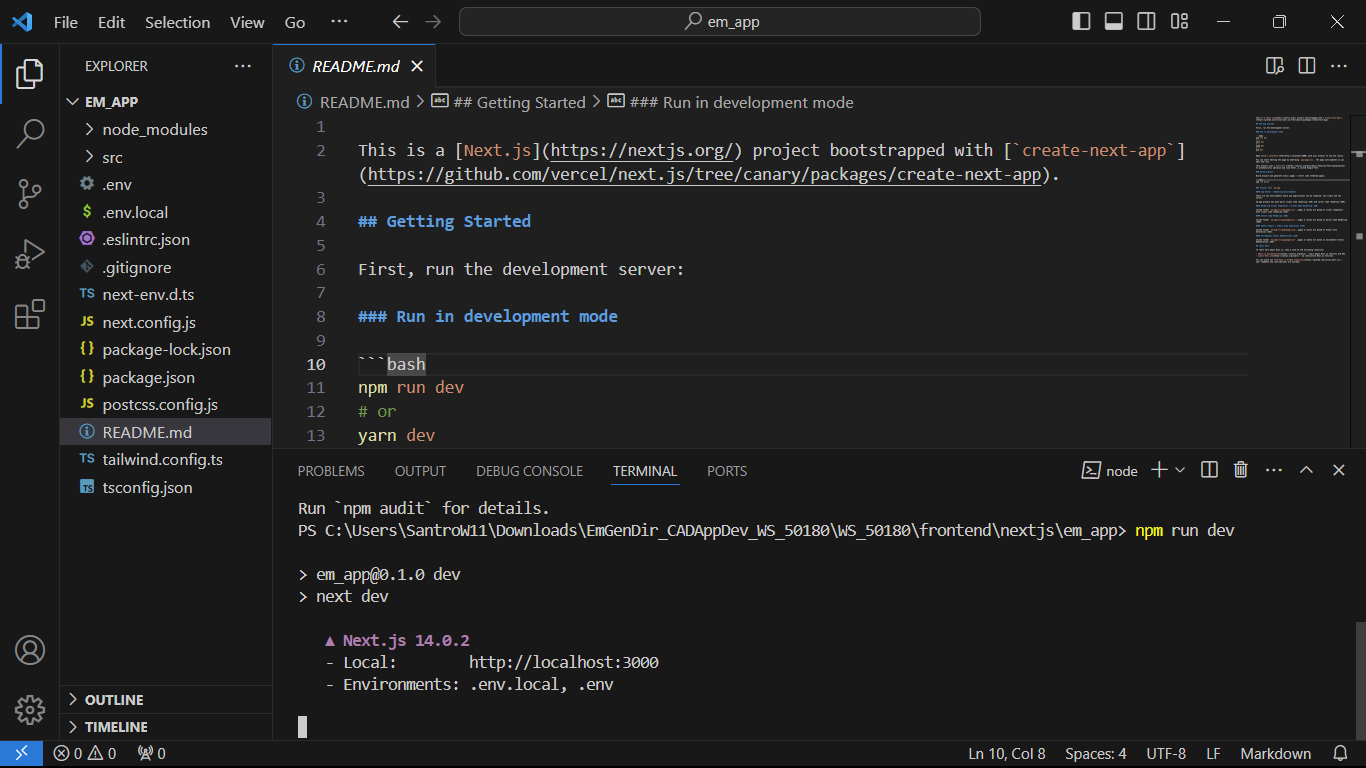The image size is (1366, 768).
Task: Open the remote window indicator
Action: point(21,754)
